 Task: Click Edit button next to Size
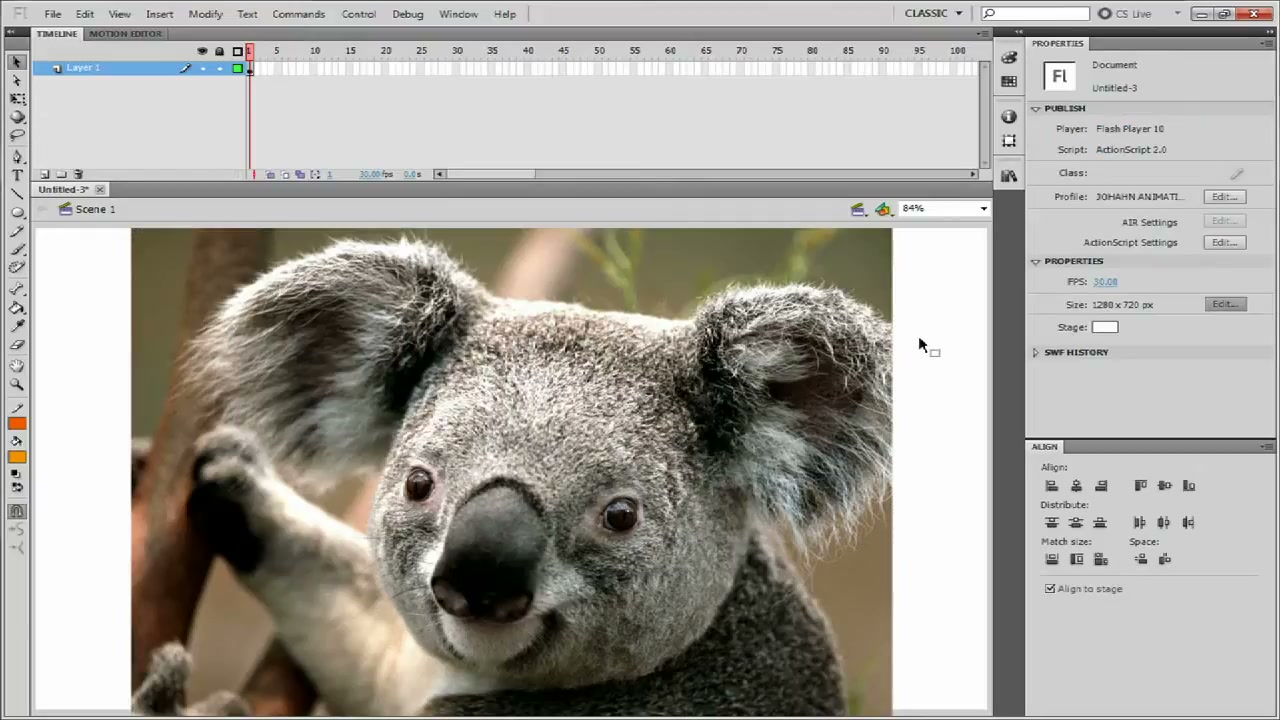1225,304
